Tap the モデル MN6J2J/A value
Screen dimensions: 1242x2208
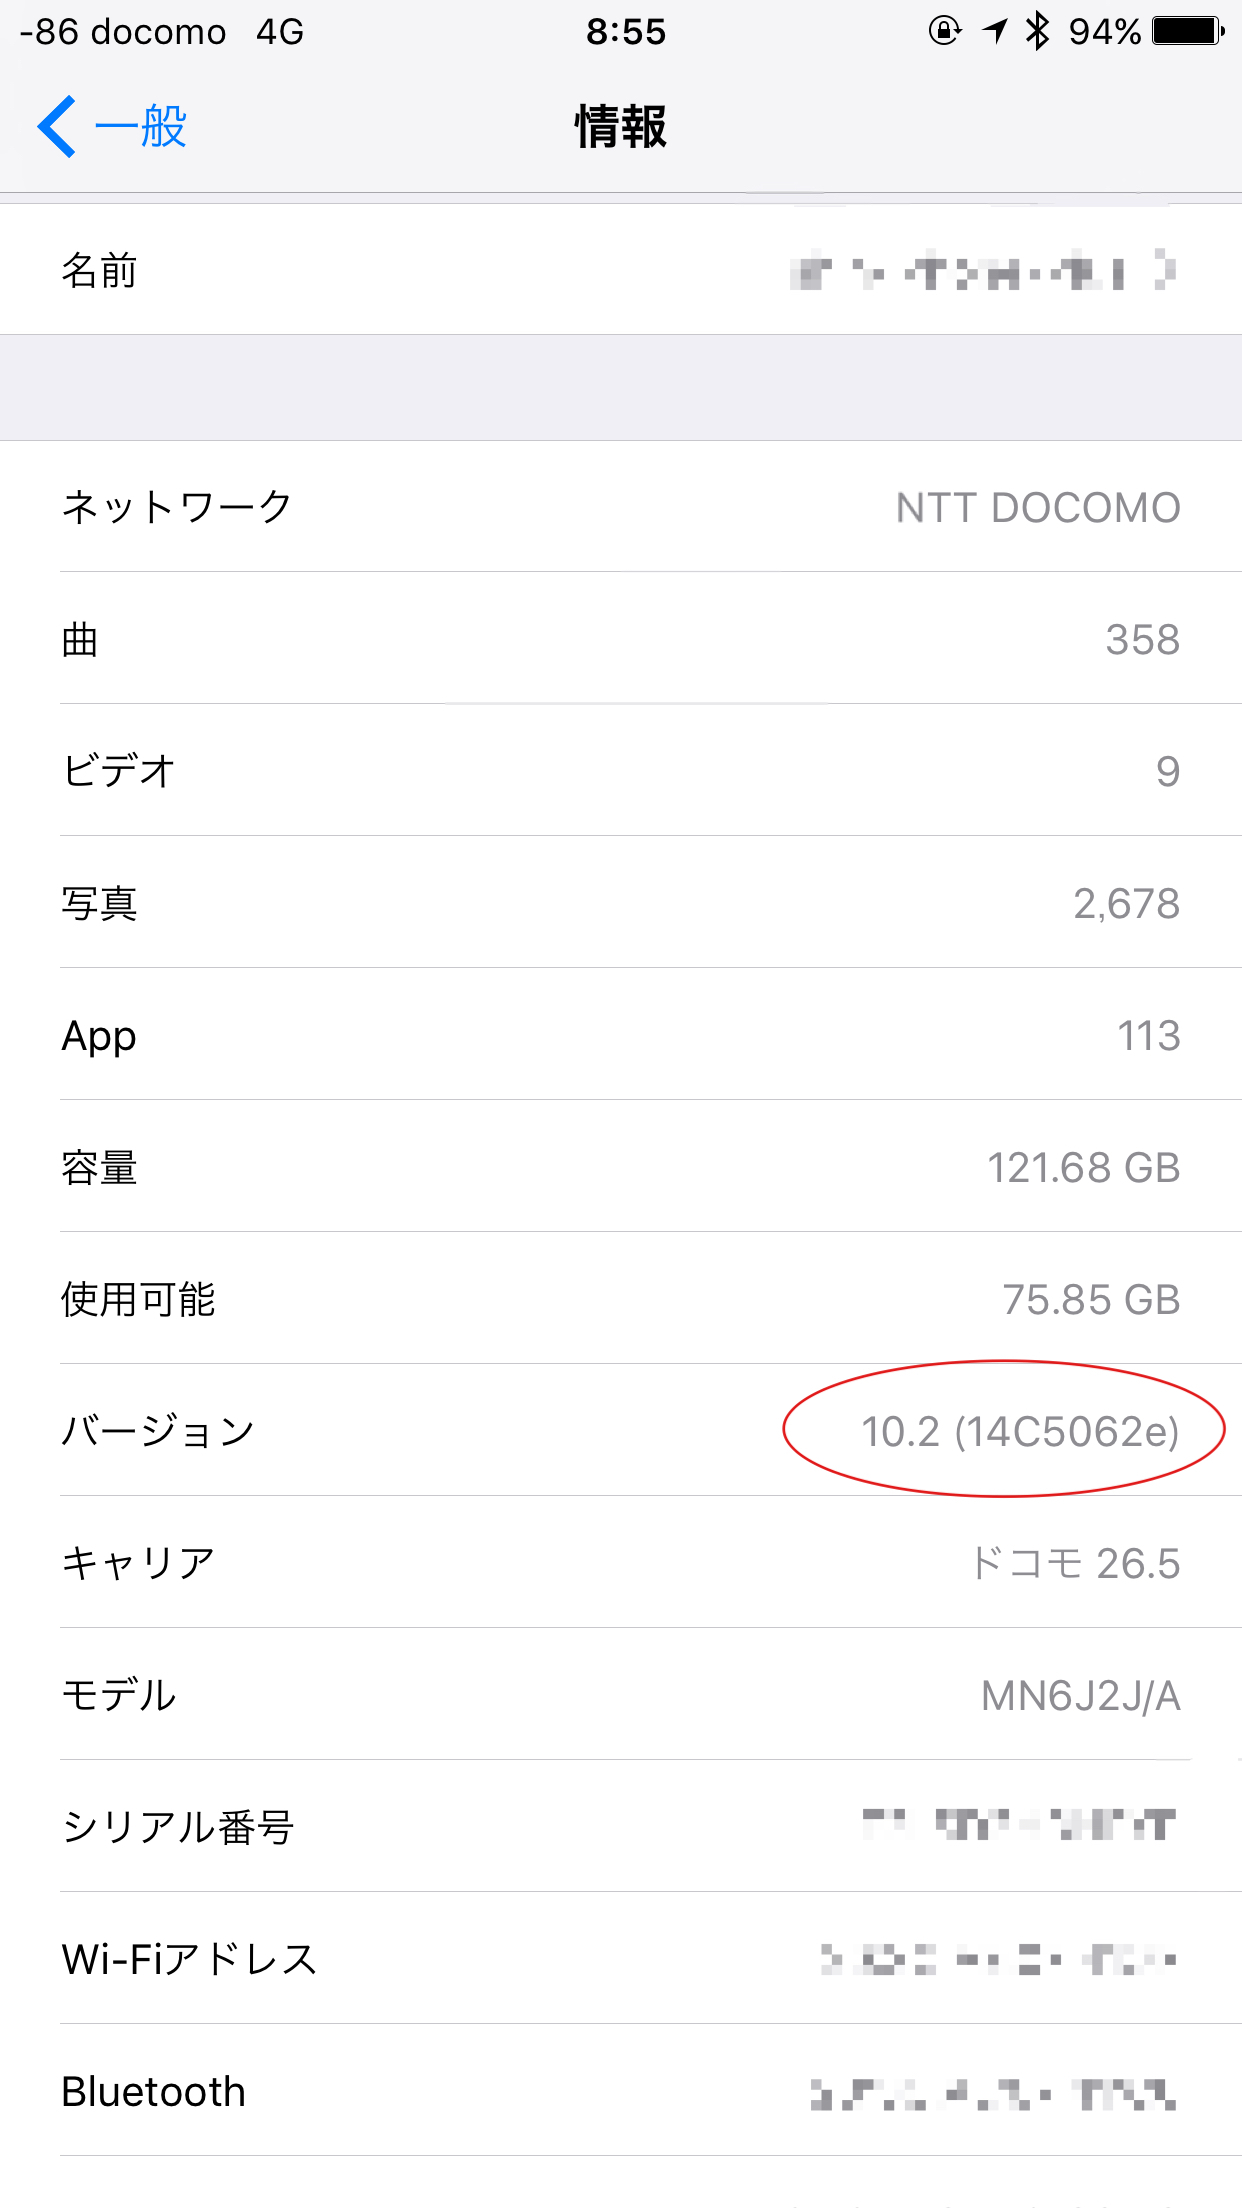pyautogui.click(x=1080, y=1695)
